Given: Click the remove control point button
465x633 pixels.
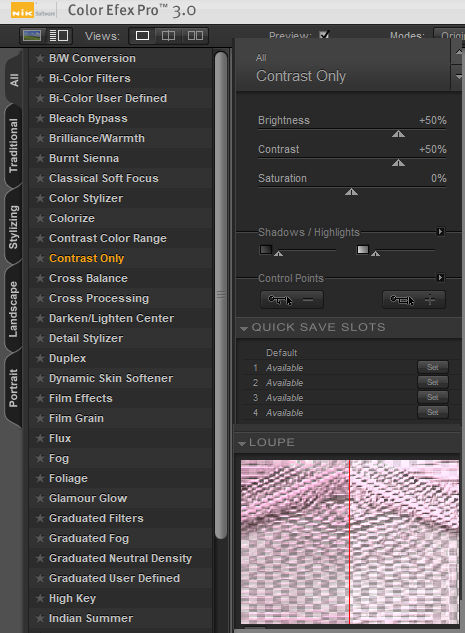Looking at the screenshot, I should click(x=292, y=300).
